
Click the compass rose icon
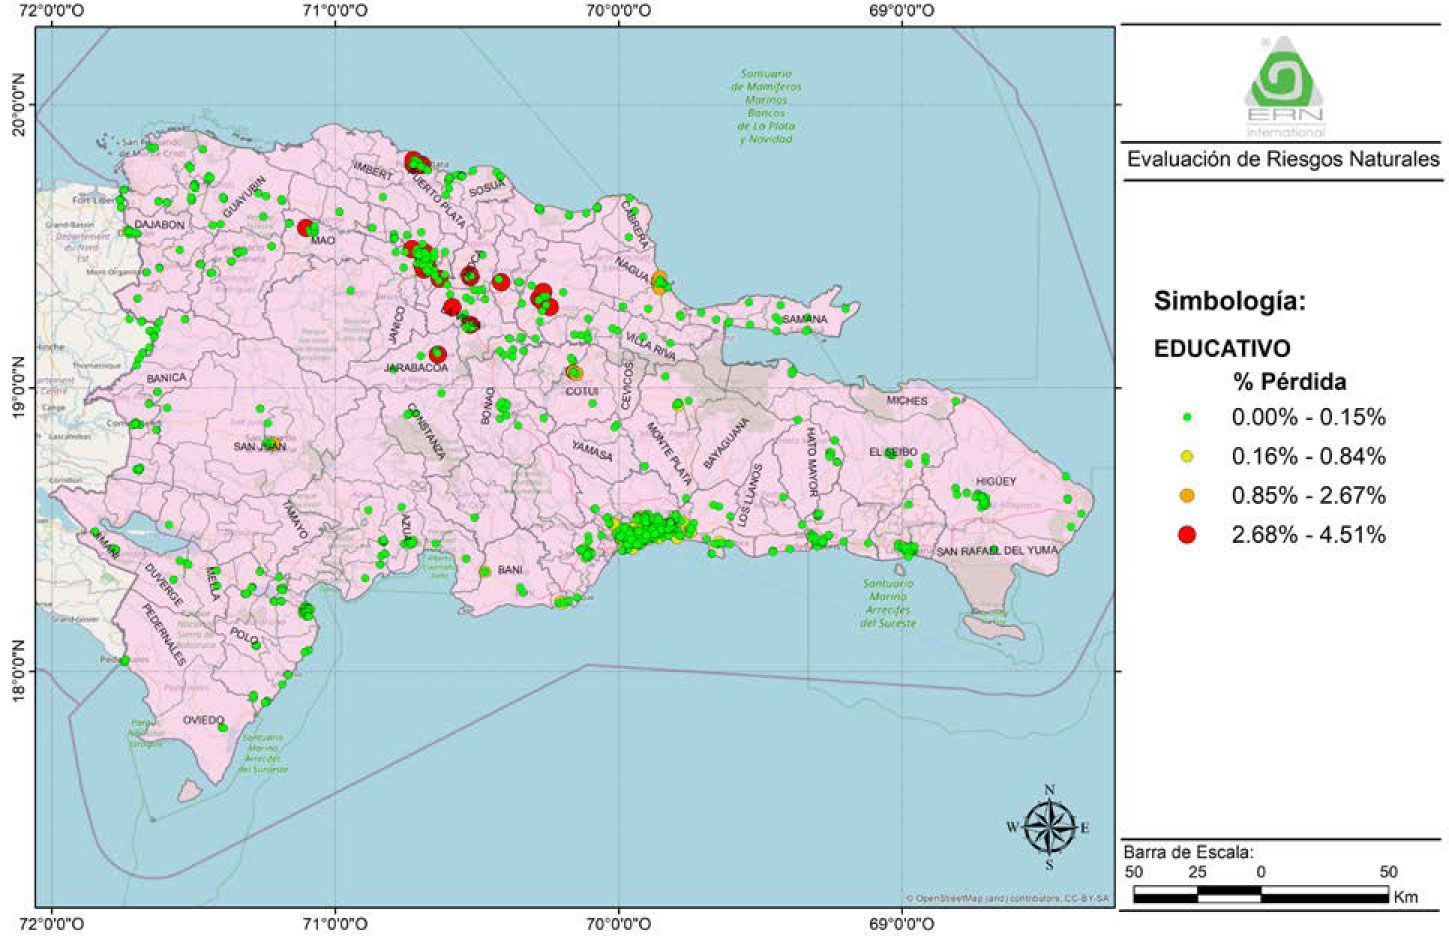point(1048,827)
